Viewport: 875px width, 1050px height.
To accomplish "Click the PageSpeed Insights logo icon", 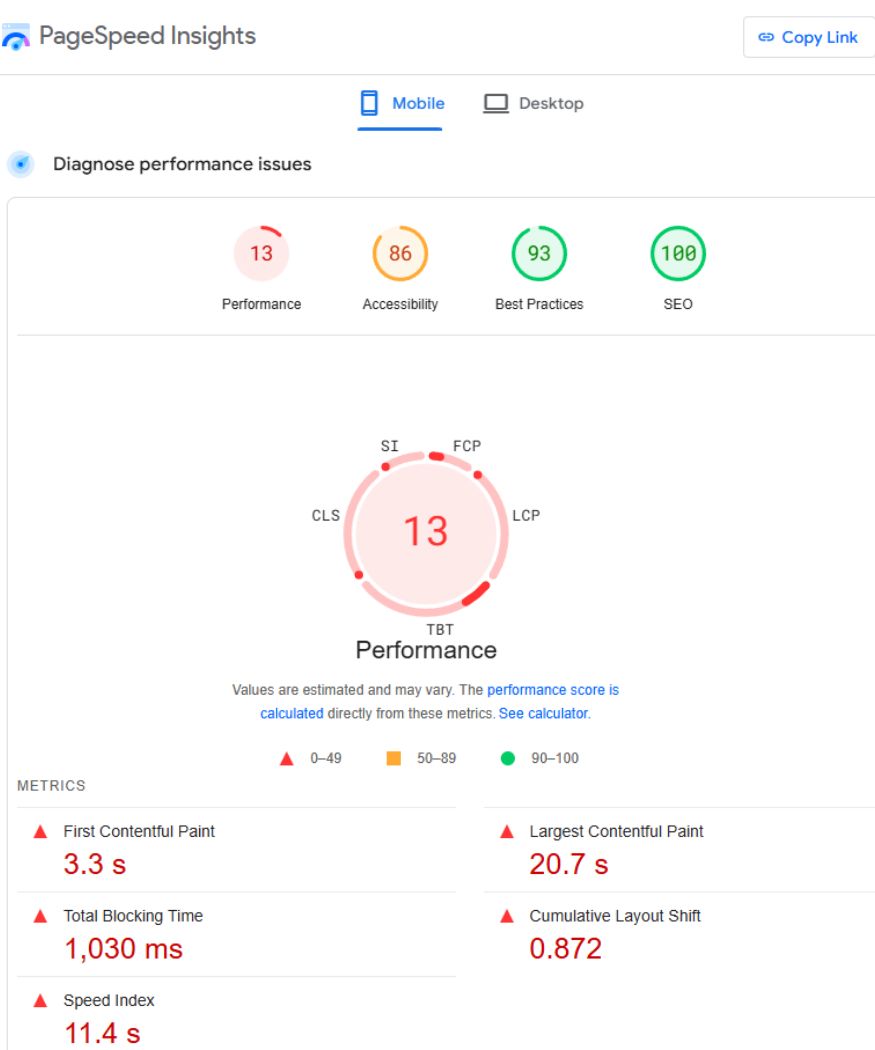I will point(15,37).
